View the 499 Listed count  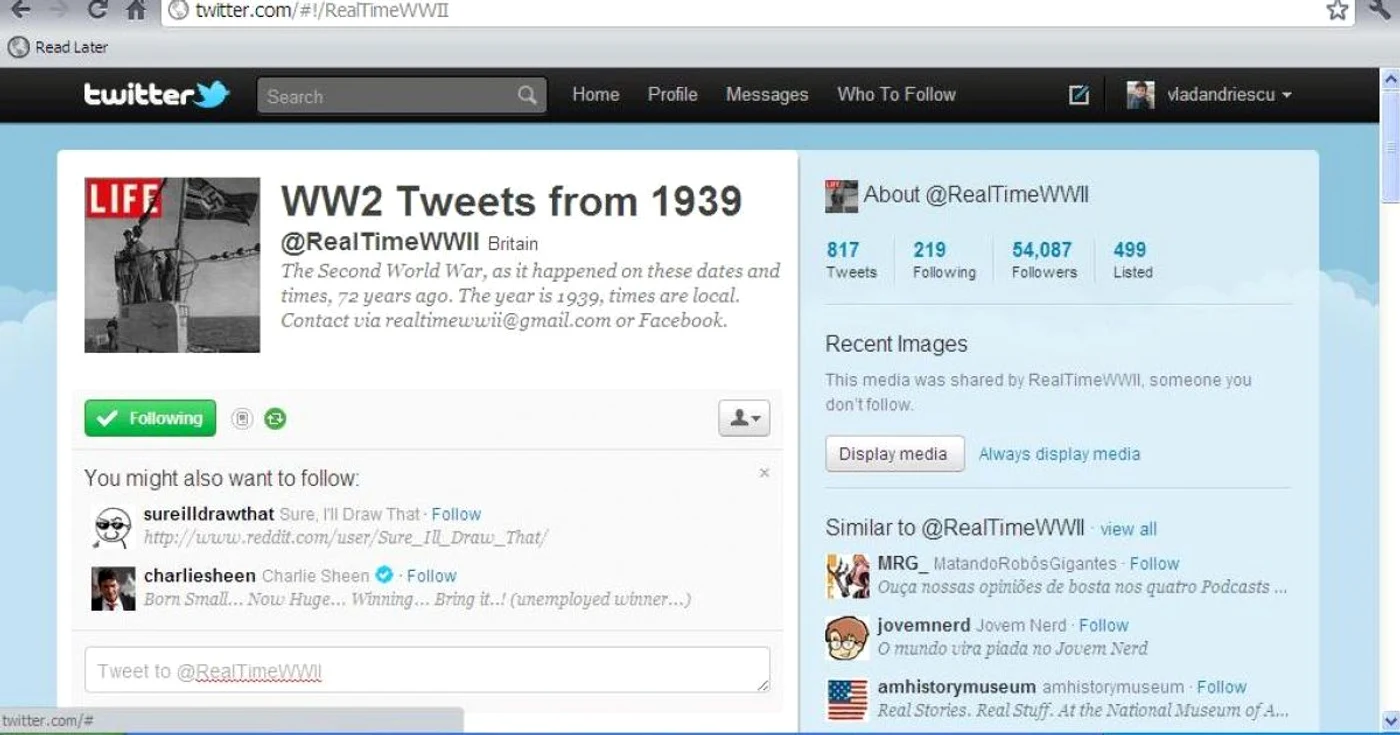click(x=1133, y=259)
